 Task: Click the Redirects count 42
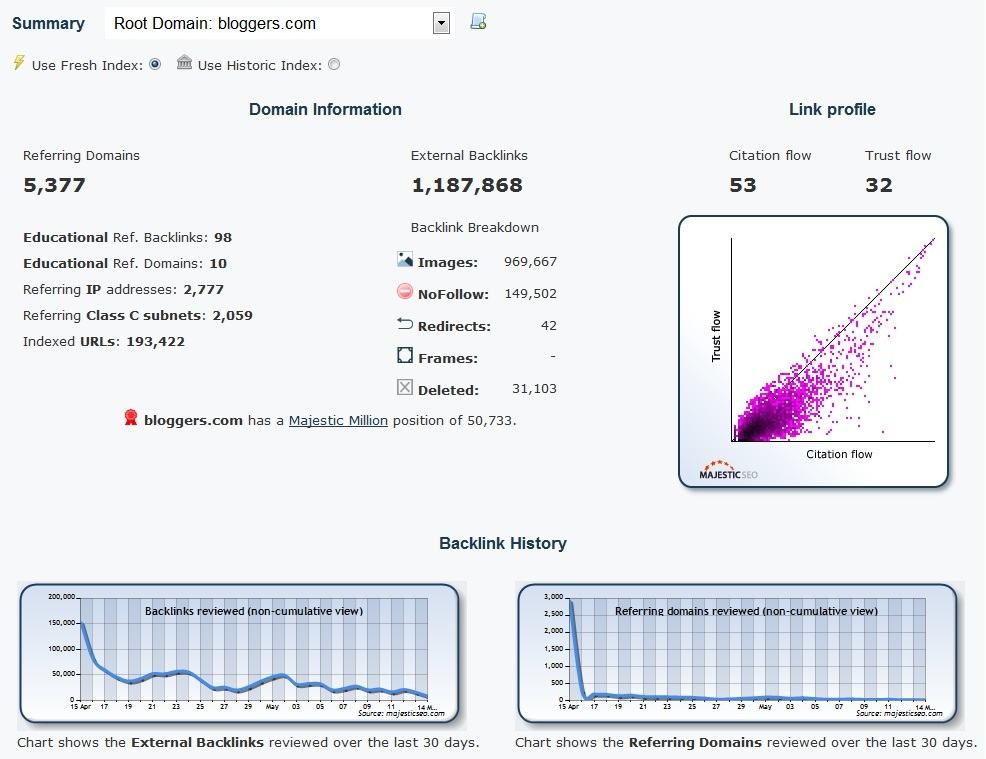point(548,326)
